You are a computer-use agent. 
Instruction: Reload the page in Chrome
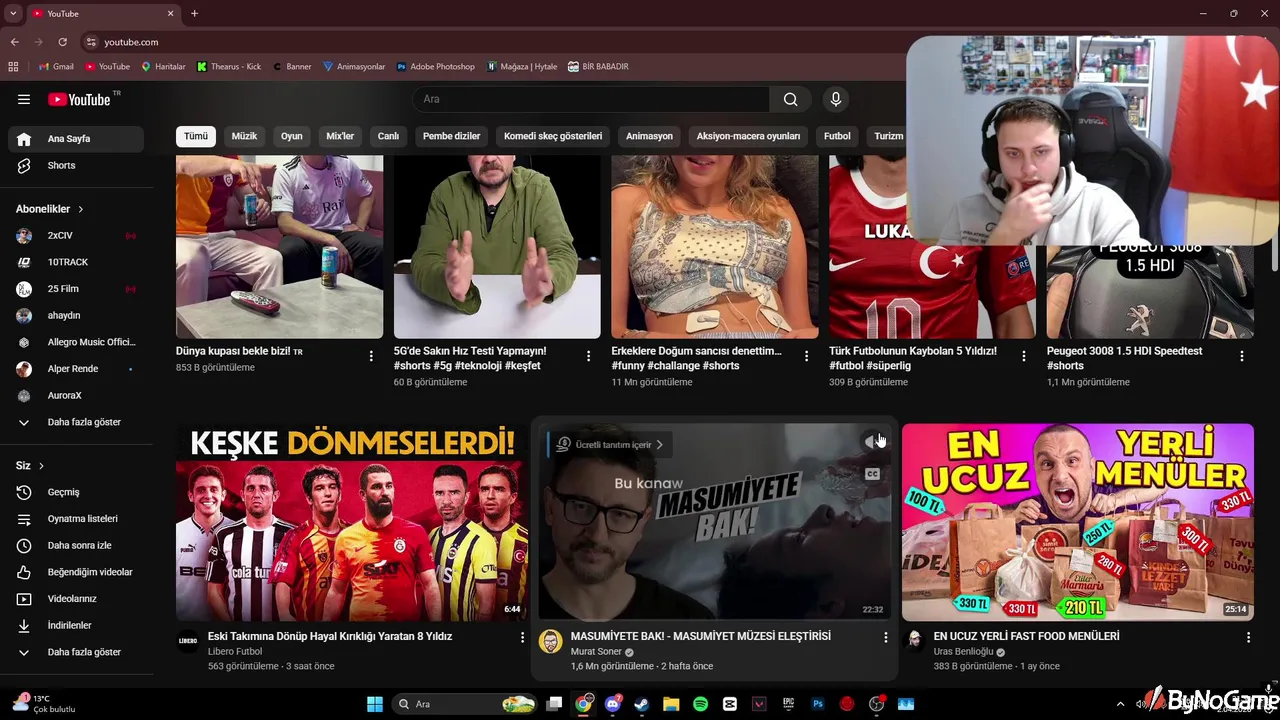[x=63, y=42]
